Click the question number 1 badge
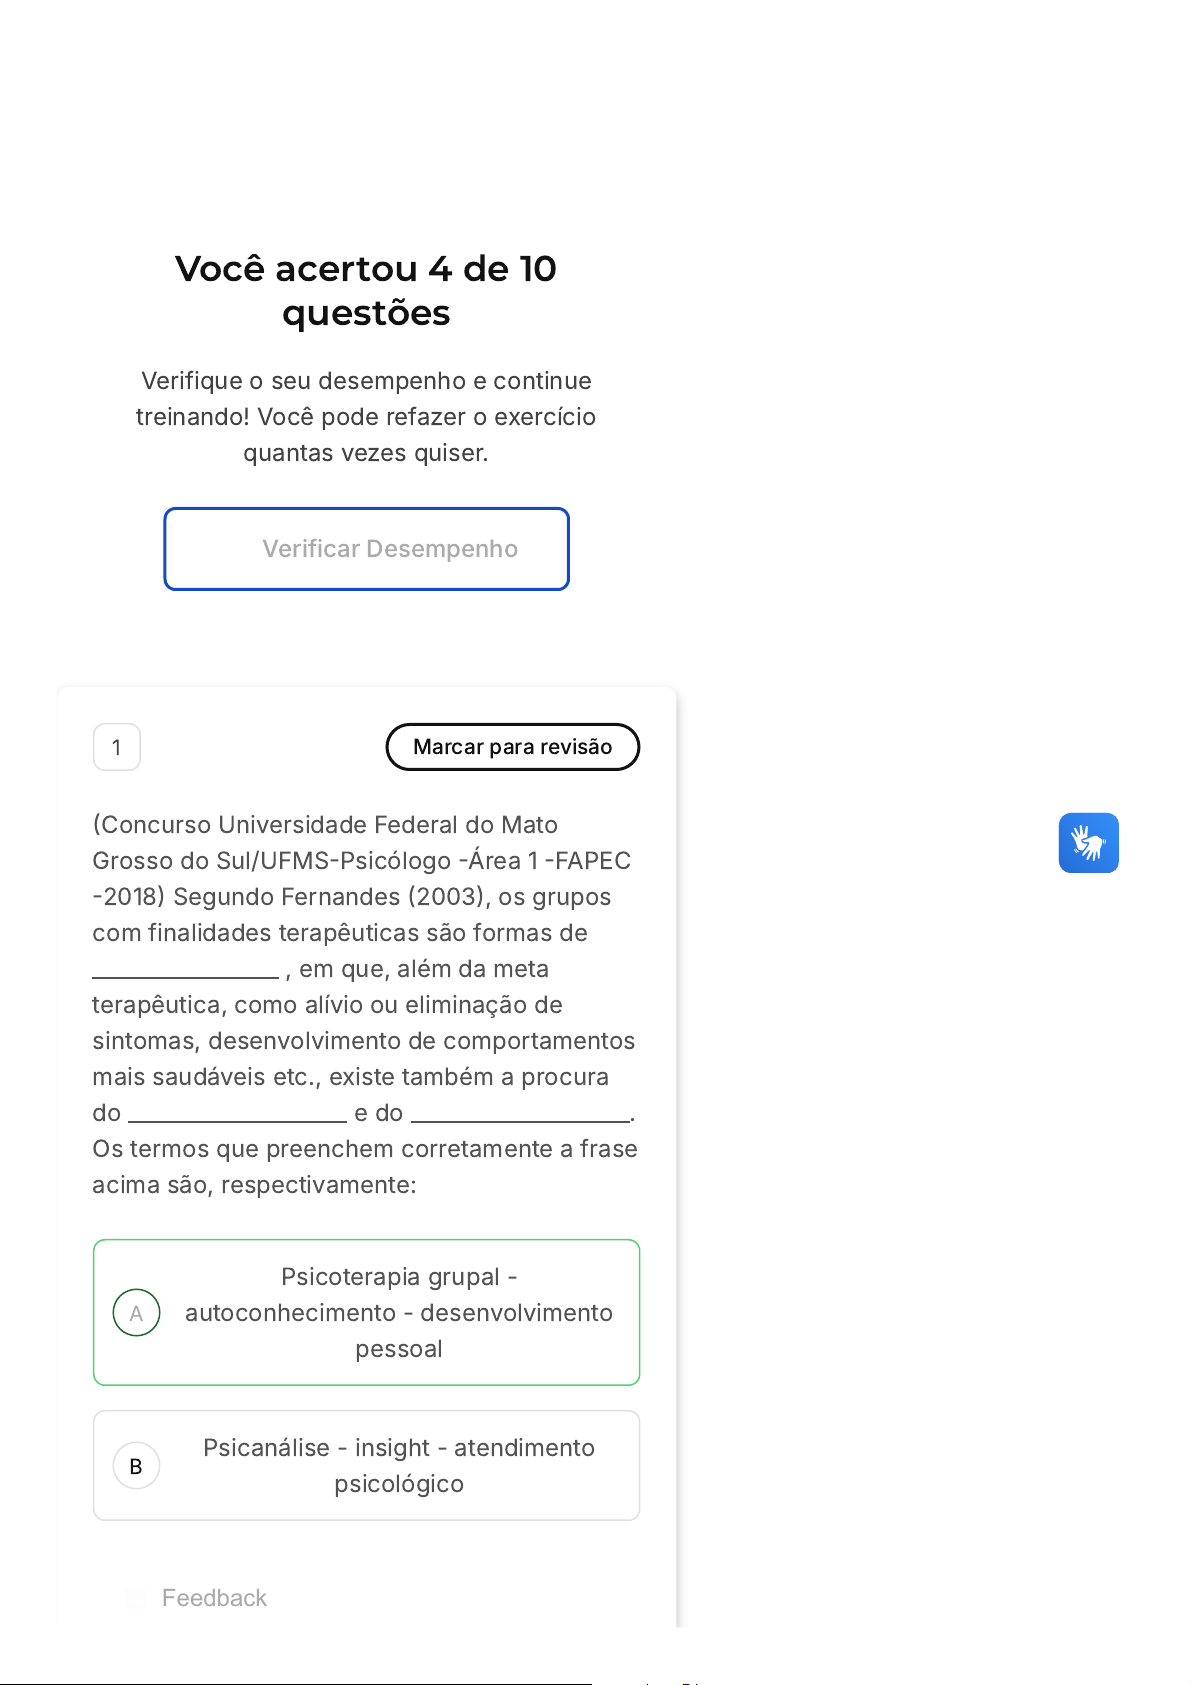Viewport: 1191px width, 1685px height. click(117, 747)
